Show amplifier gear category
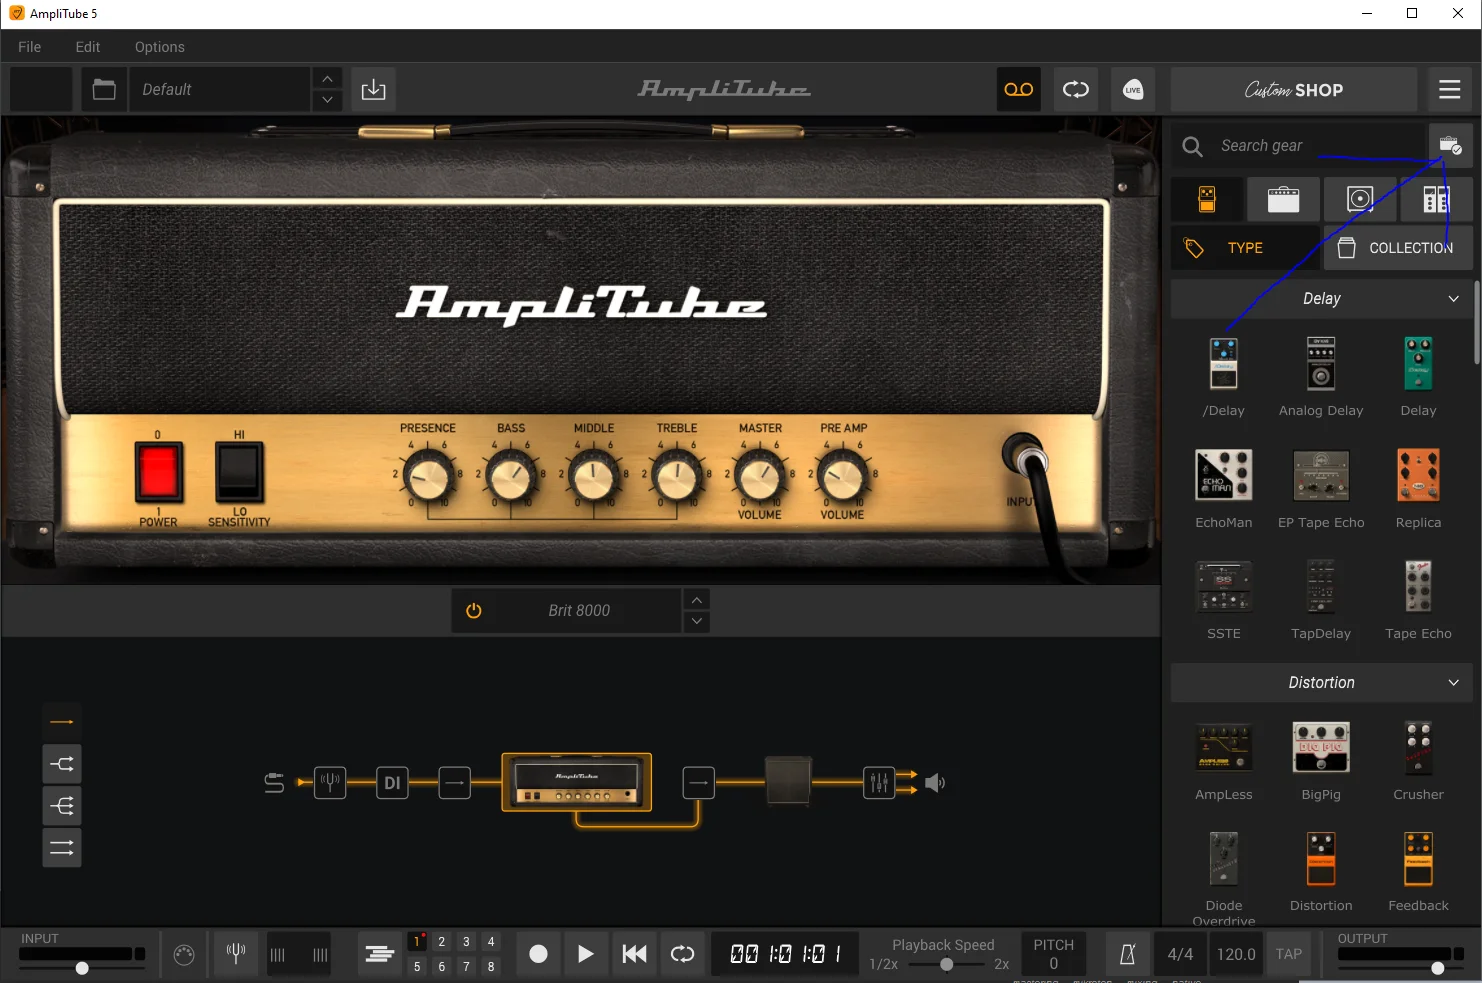Viewport: 1482px width, 983px height. 1283,199
